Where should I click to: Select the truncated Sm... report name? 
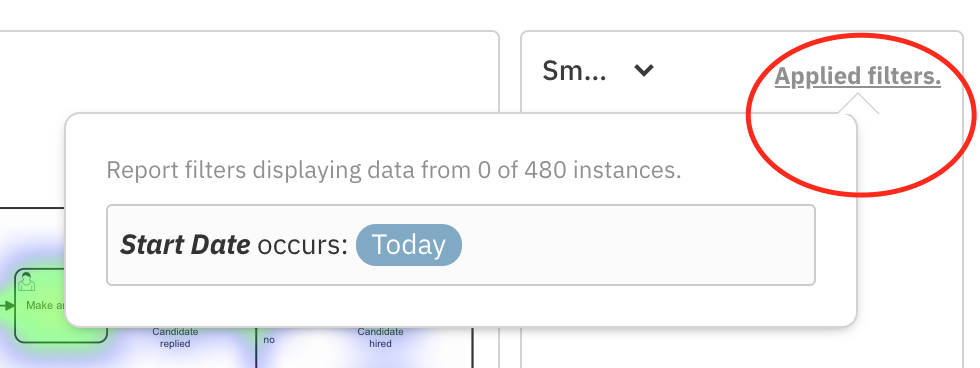(574, 71)
